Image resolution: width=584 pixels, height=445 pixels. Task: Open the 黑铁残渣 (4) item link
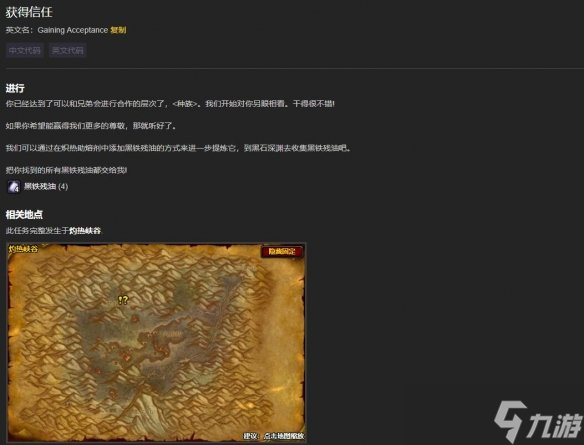pos(46,187)
